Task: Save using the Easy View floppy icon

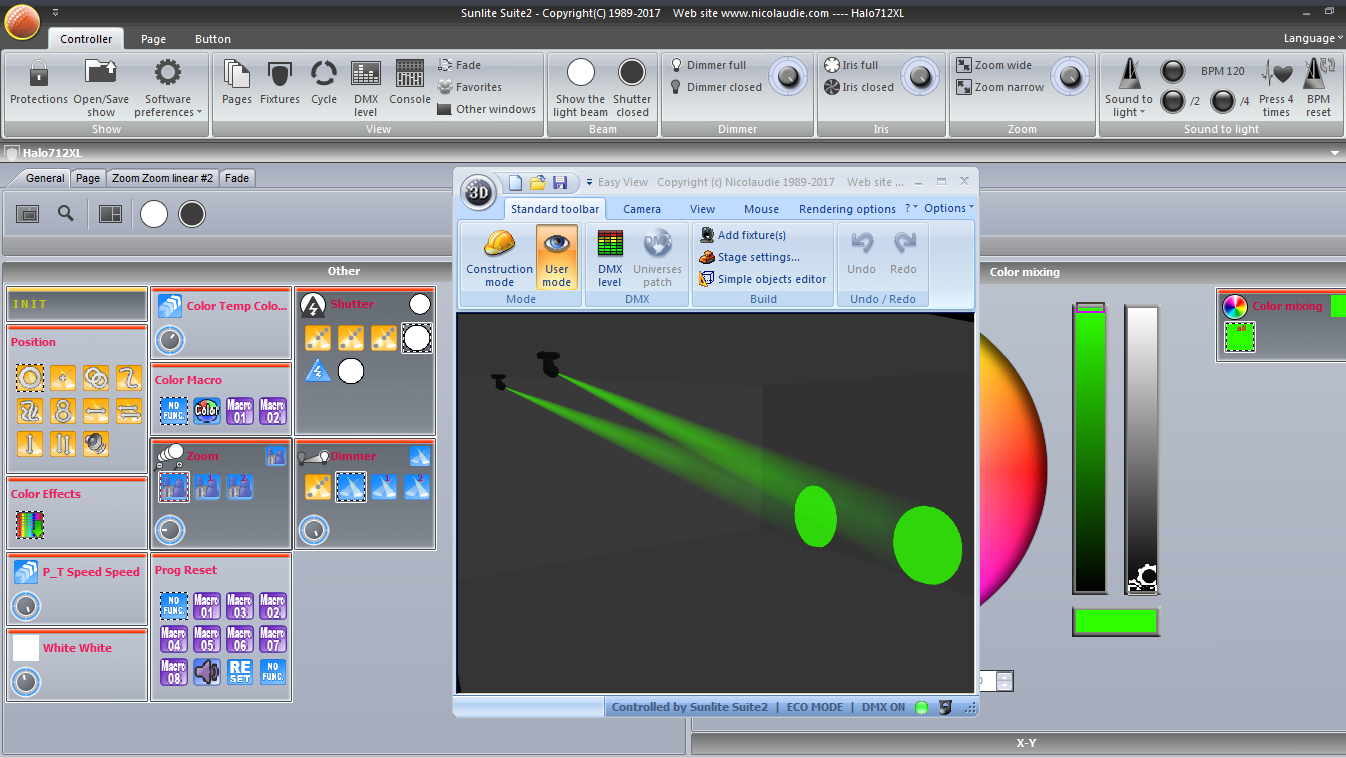Action: [560, 182]
